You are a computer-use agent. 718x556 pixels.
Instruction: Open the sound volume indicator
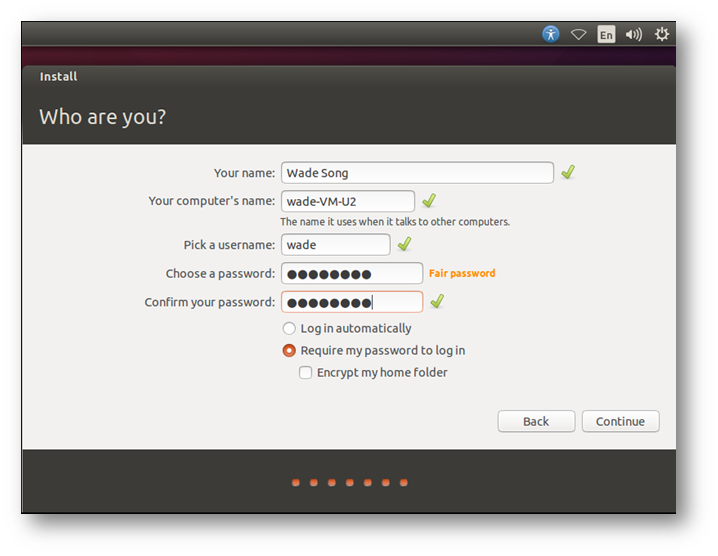(x=634, y=34)
